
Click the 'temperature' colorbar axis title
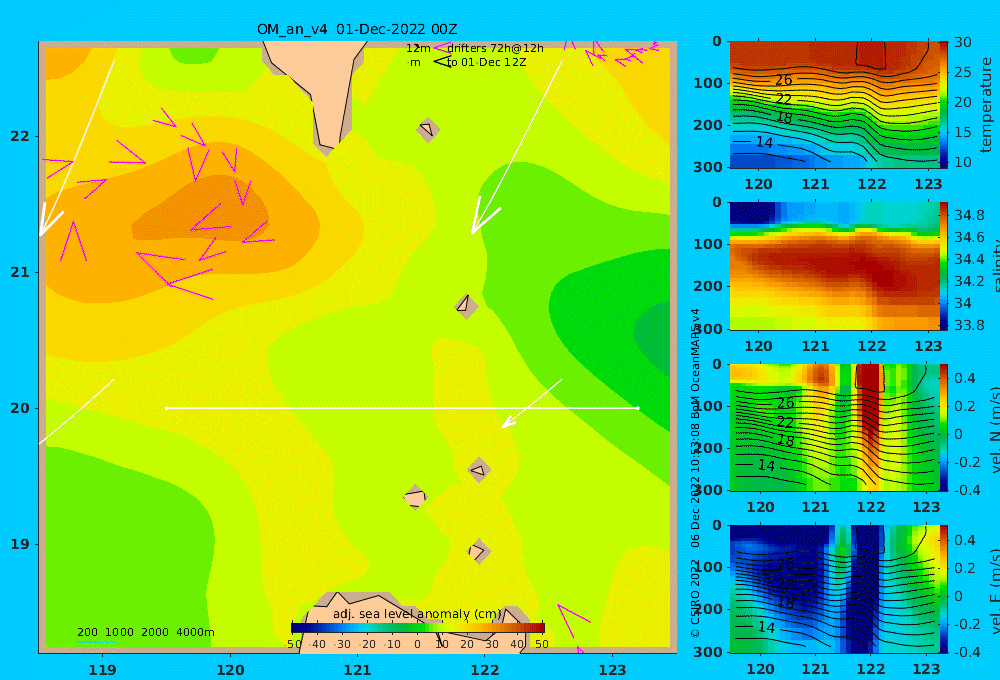986,105
